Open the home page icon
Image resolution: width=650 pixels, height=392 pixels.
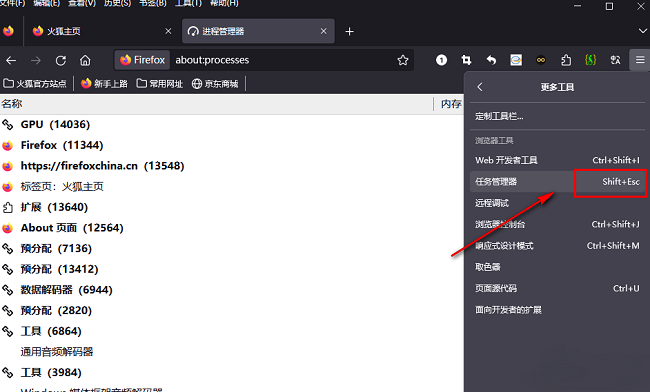pos(85,60)
